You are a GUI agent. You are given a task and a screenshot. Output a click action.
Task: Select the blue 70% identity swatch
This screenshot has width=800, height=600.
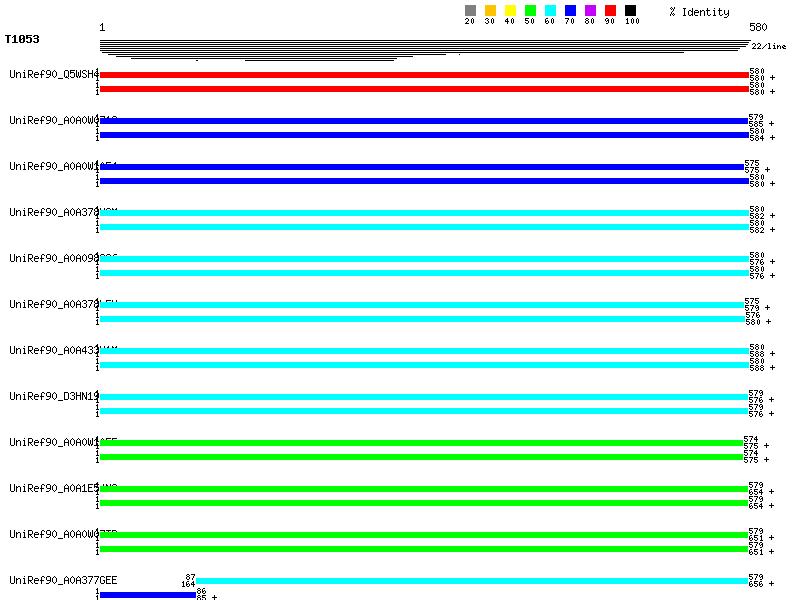click(x=570, y=11)
